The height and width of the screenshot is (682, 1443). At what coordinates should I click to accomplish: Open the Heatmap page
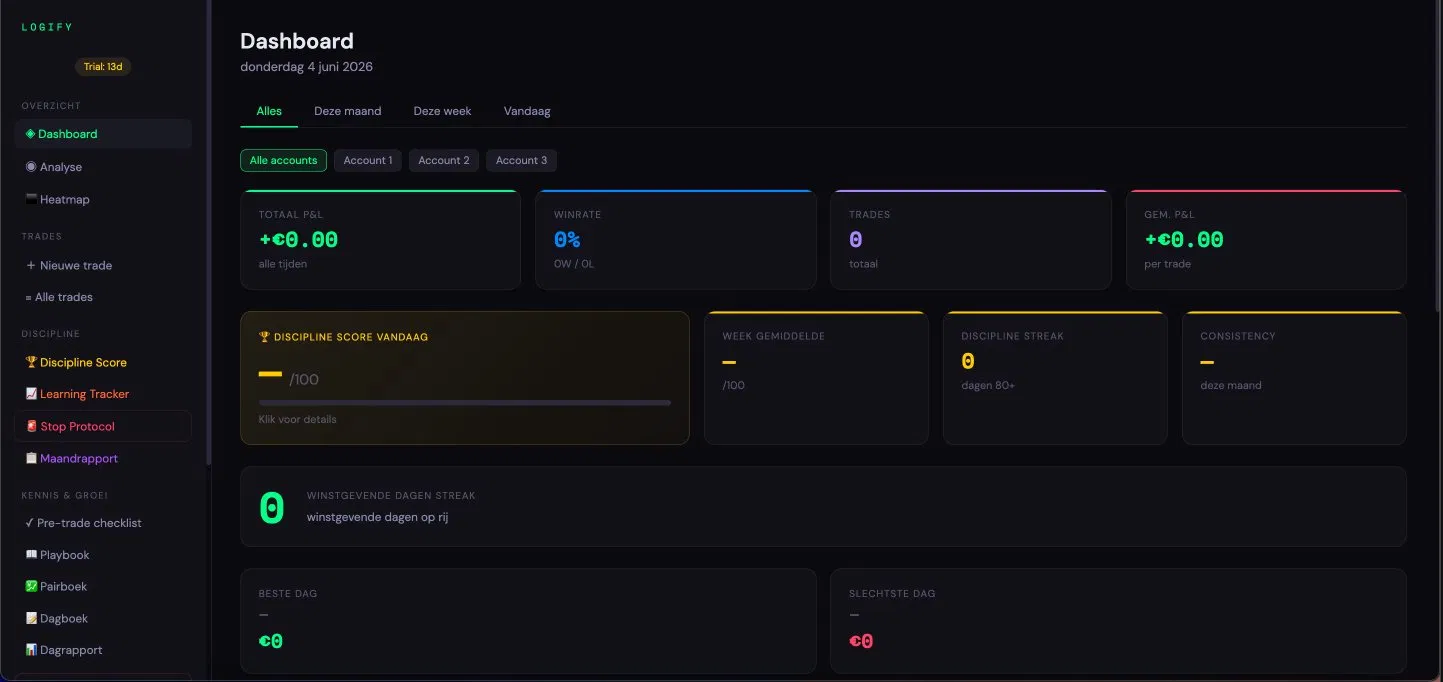coord(103,200)
